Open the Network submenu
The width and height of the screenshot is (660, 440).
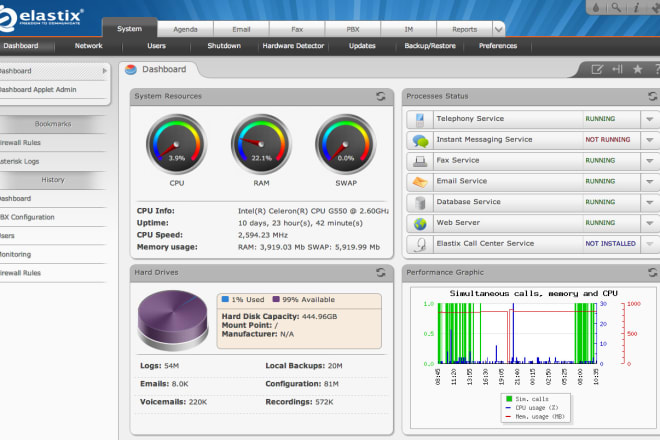pos(88,46)
